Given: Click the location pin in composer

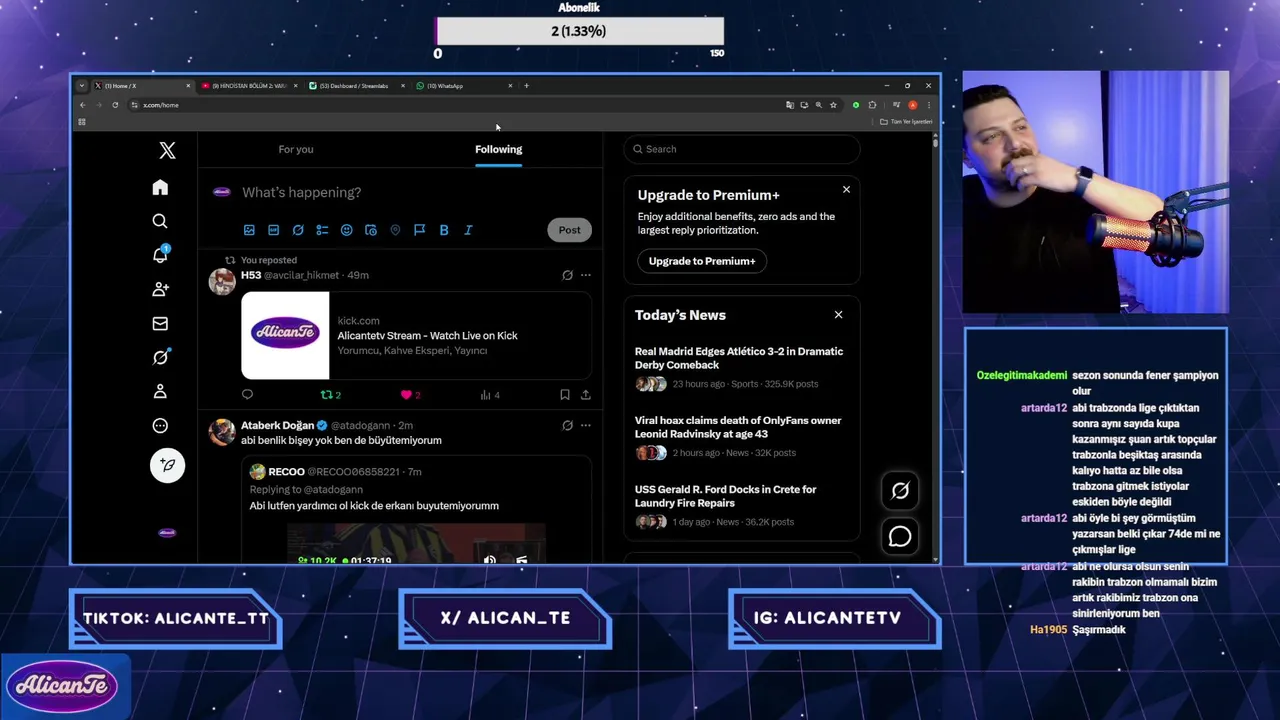Looking at the screenshot, I should pos(395,230).
